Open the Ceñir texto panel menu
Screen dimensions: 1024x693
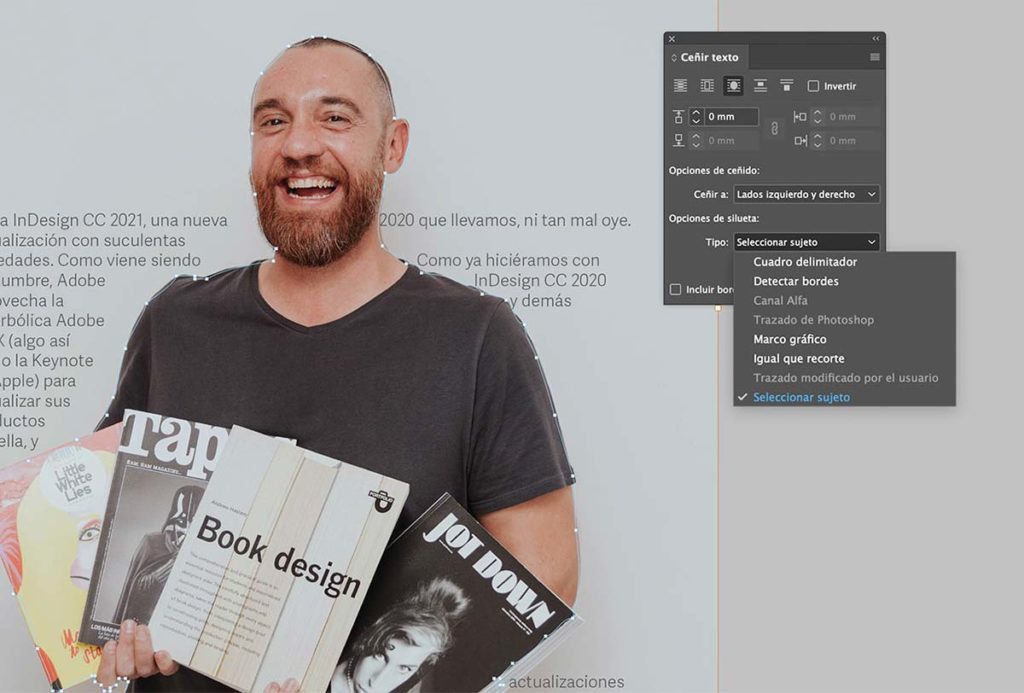point(874,57)
